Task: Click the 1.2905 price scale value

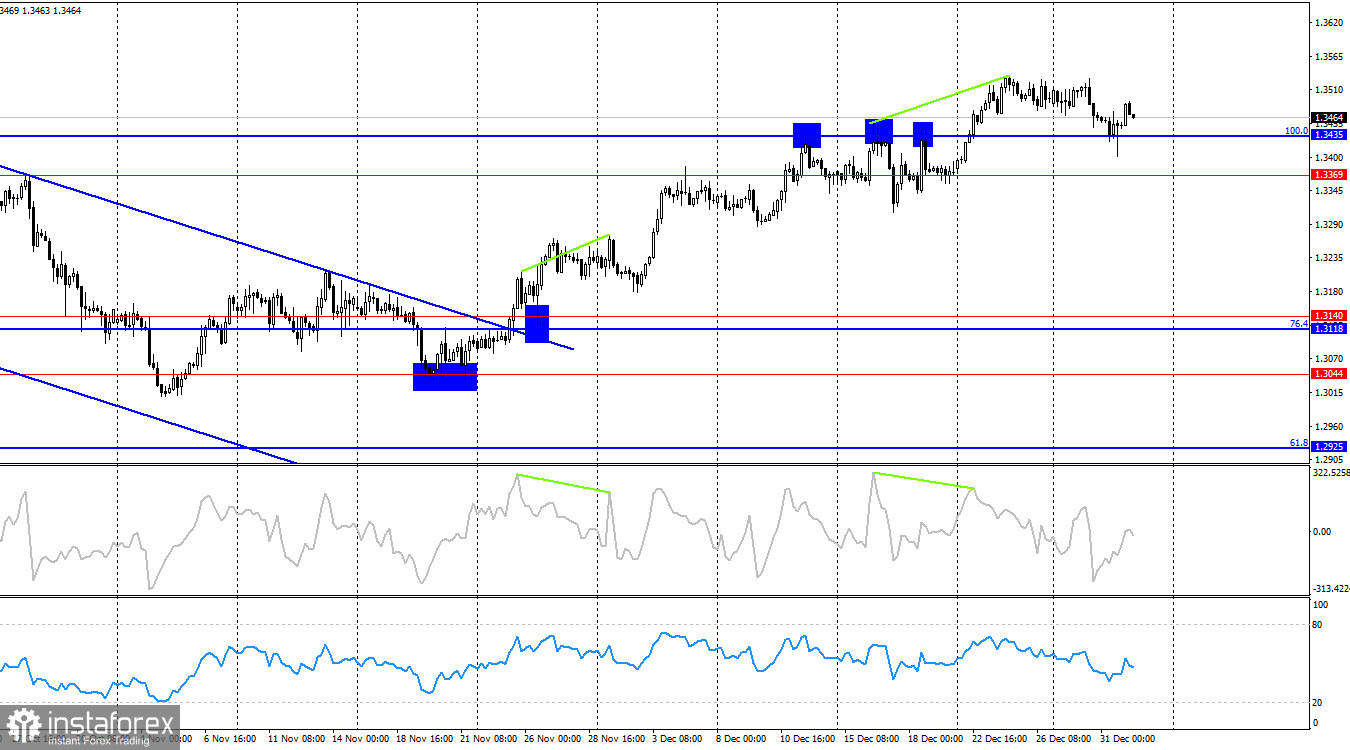Action: point(1329,459)
